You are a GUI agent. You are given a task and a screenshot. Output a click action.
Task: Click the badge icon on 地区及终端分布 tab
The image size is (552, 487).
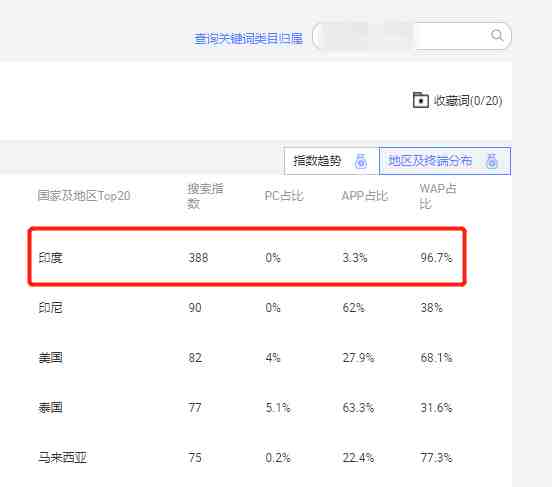coord(492,161)
